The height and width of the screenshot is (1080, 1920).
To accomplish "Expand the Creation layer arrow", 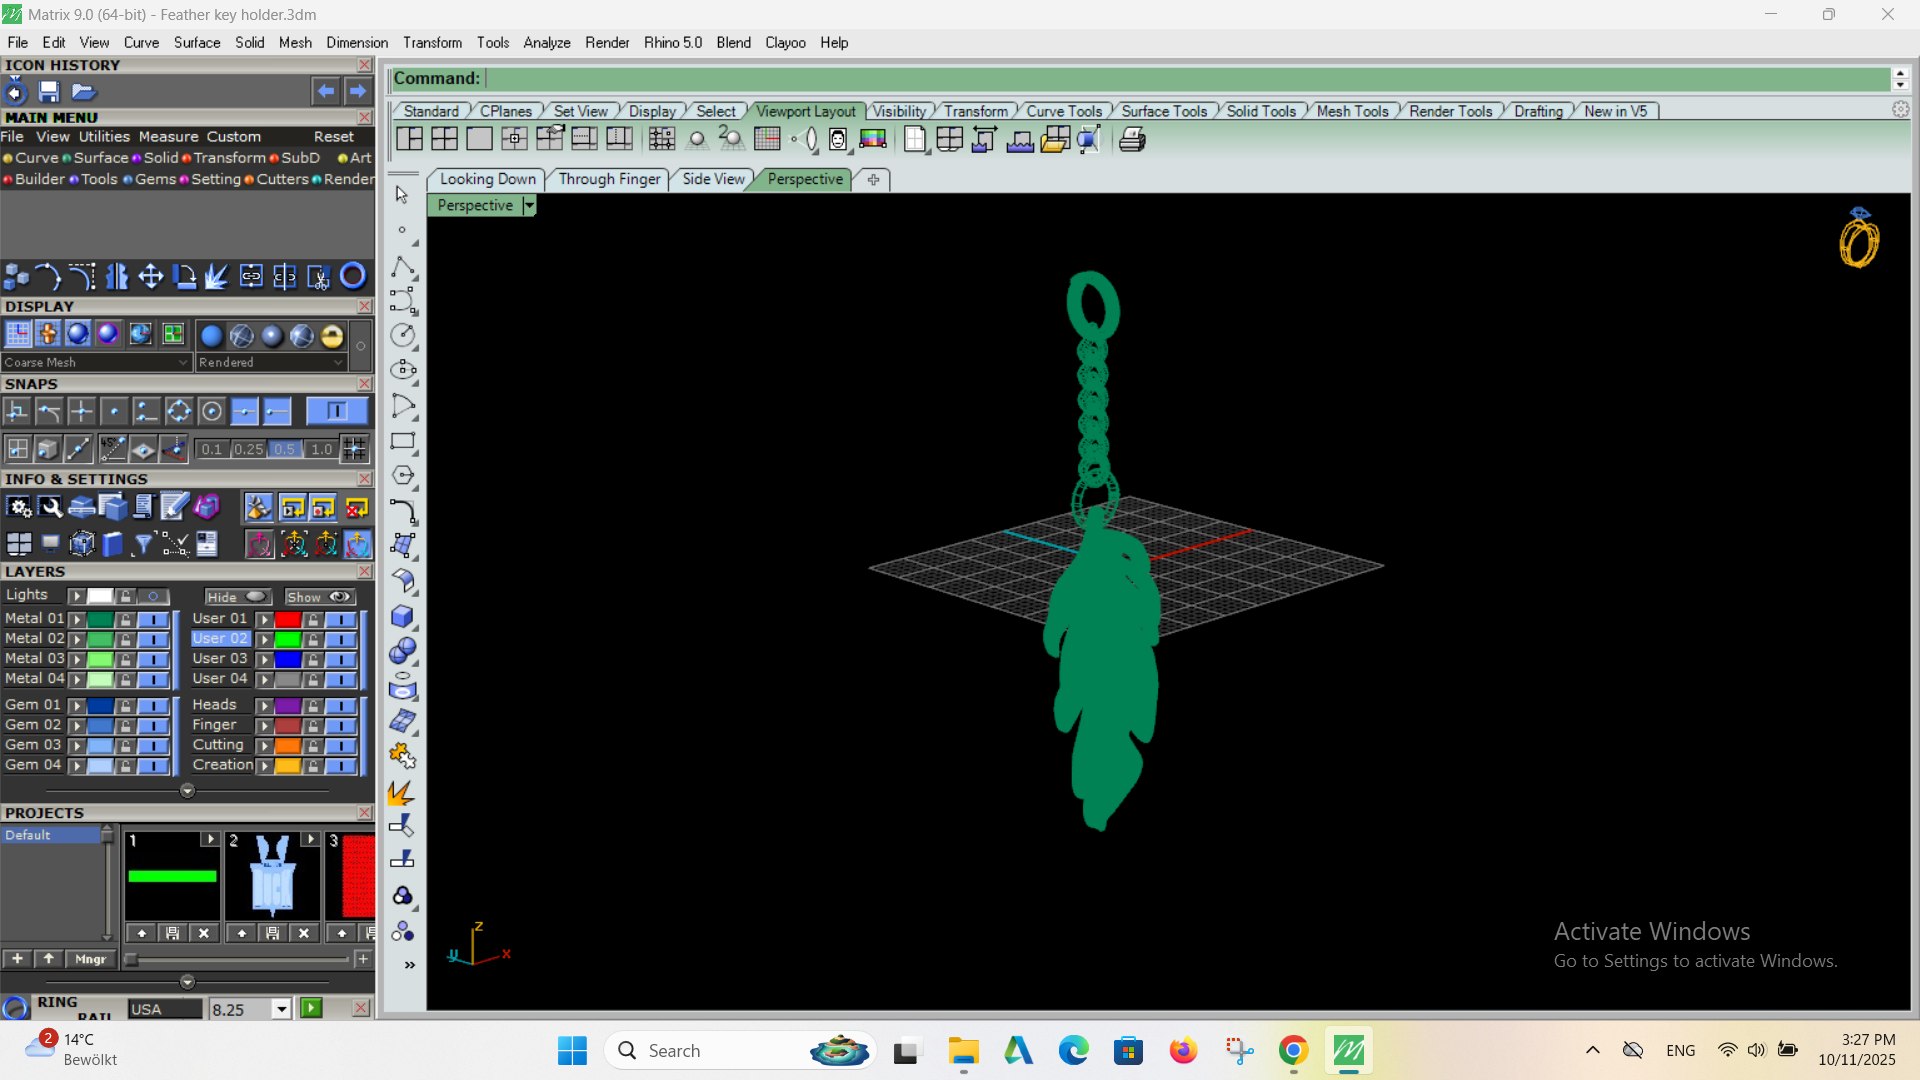I will [x=264, y=765].
